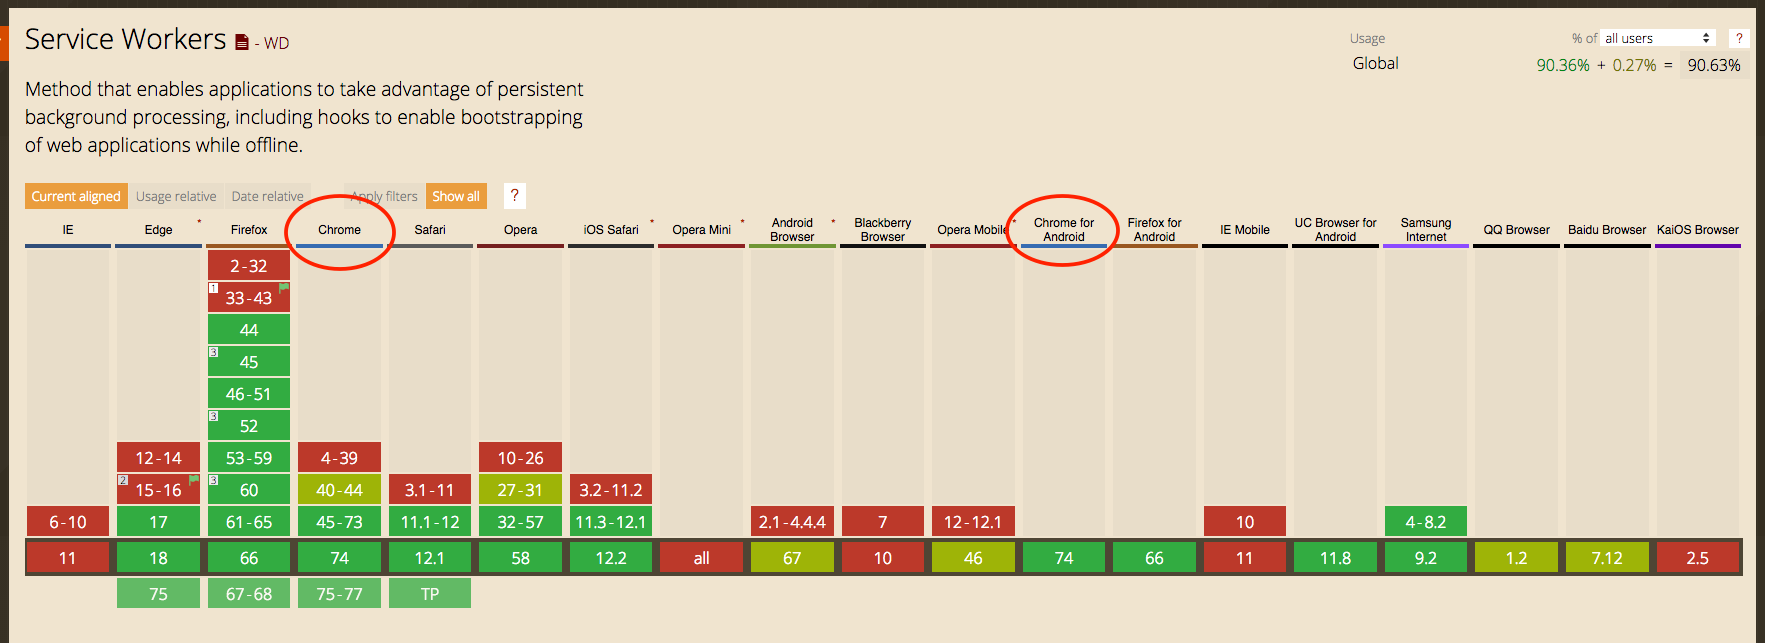Click the IE column header
Screen dimensions: 1765x643
(x=68, y=230)
